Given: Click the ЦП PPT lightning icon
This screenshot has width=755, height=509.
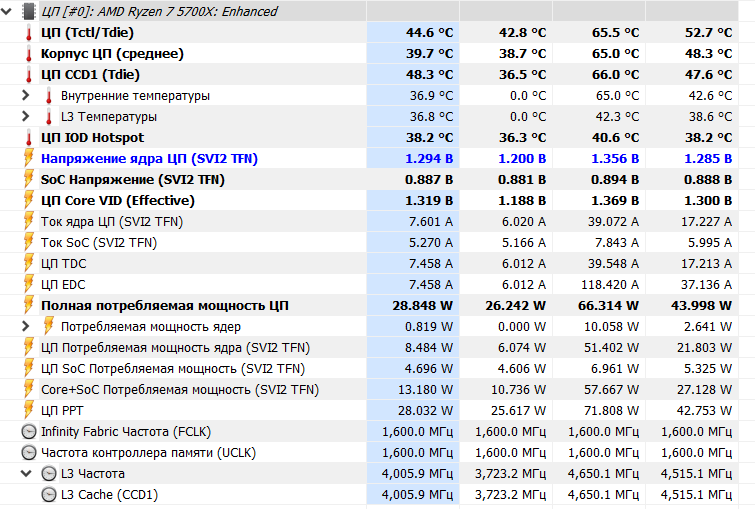Looking at the screenshot, I should [x=28, y=410].
